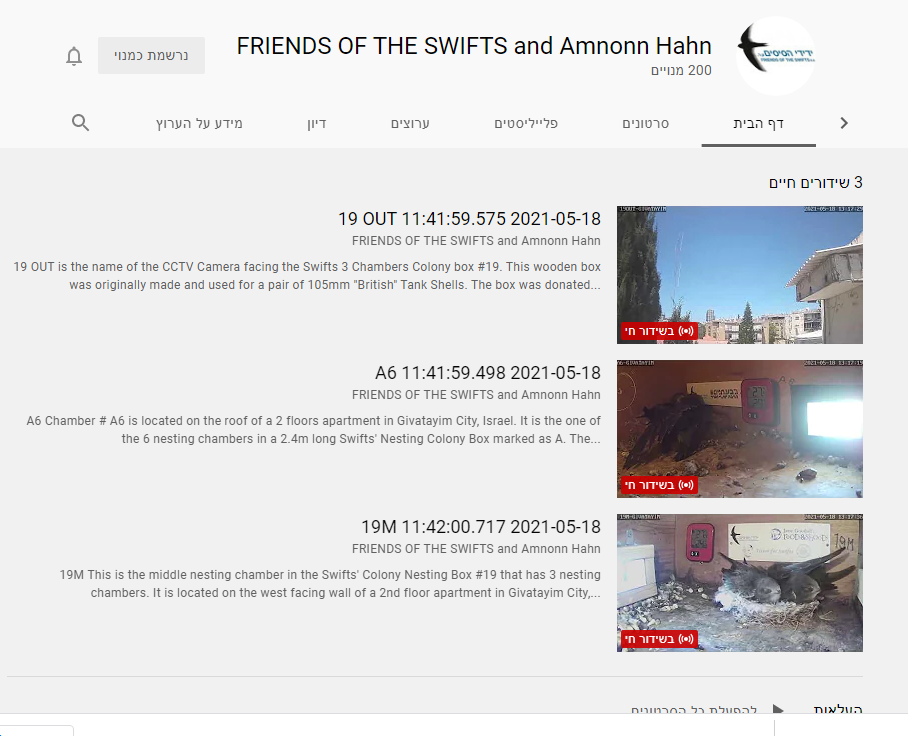Open the 19 OUT outdoor camera thumbnail

(739, 275)
